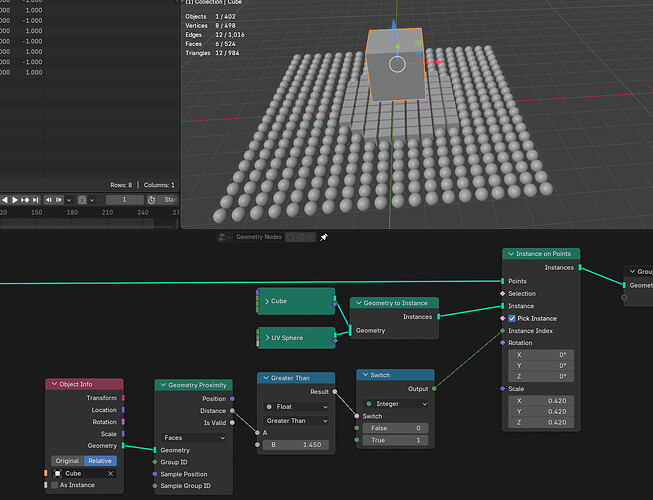Click the Scale Y field showing 0.420
The height and width of the screenshot is (500, 653).
pyautogui.click(x=541, y=411)
